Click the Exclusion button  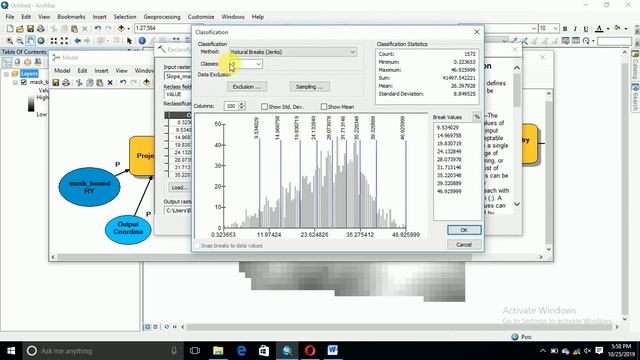pos(247,87)
